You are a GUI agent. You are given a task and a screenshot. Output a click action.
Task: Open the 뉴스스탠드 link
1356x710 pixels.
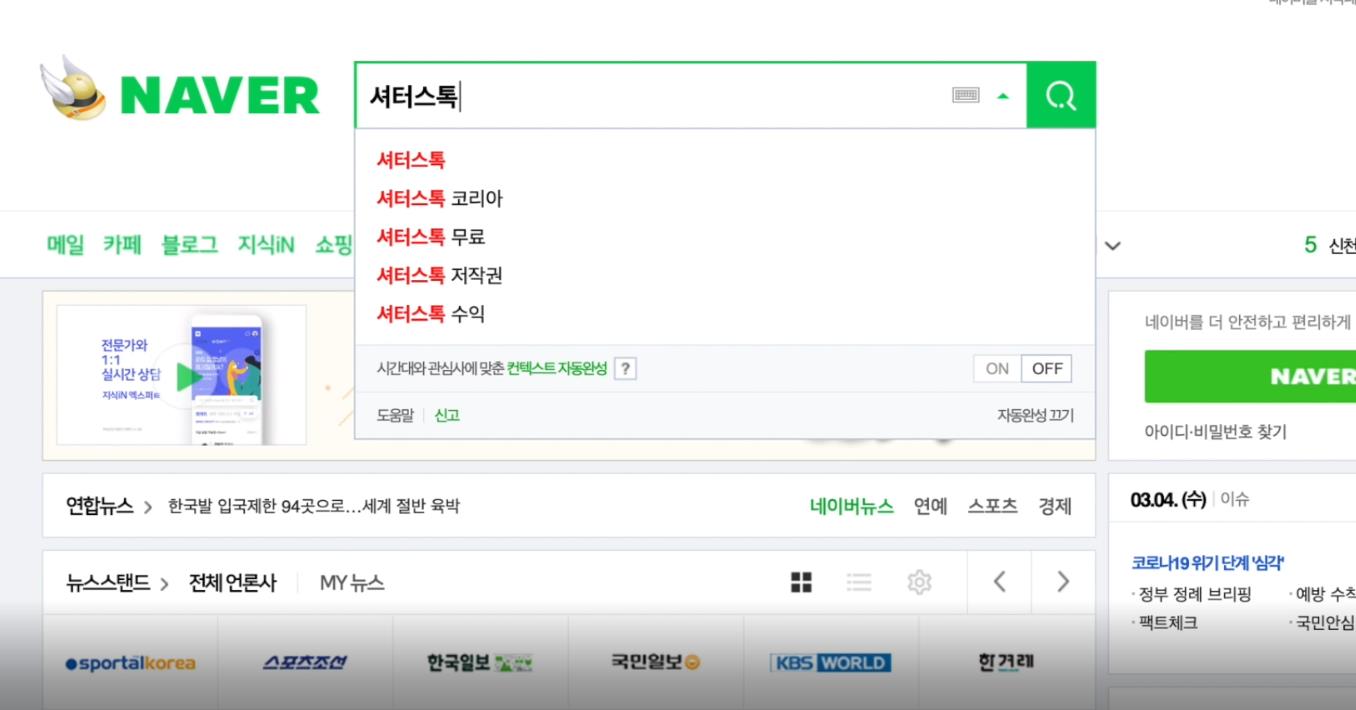(108, 583)
